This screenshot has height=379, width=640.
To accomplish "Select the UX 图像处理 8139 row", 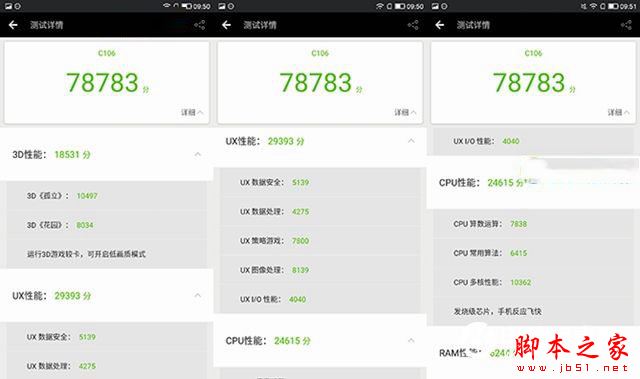I will (320, 270).
